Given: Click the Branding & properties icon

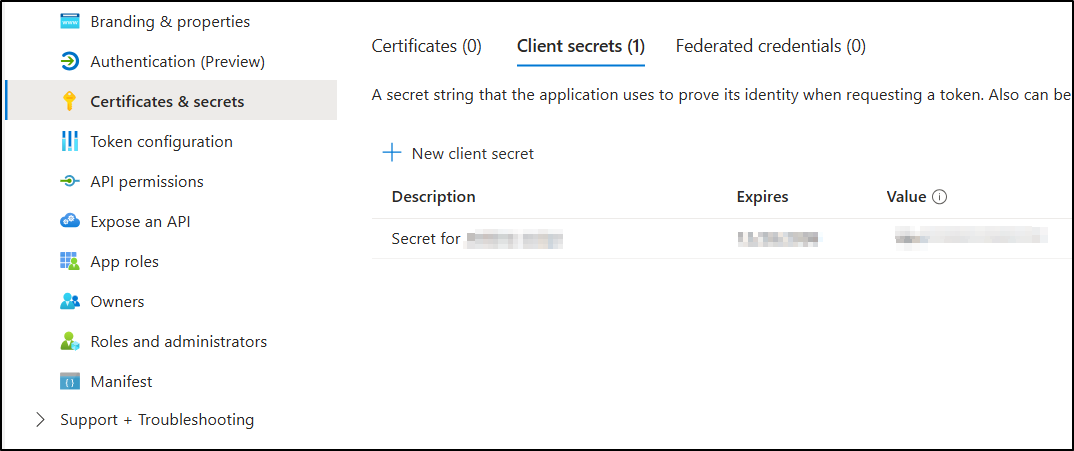Looking at the screenshot, I should 70,22.
